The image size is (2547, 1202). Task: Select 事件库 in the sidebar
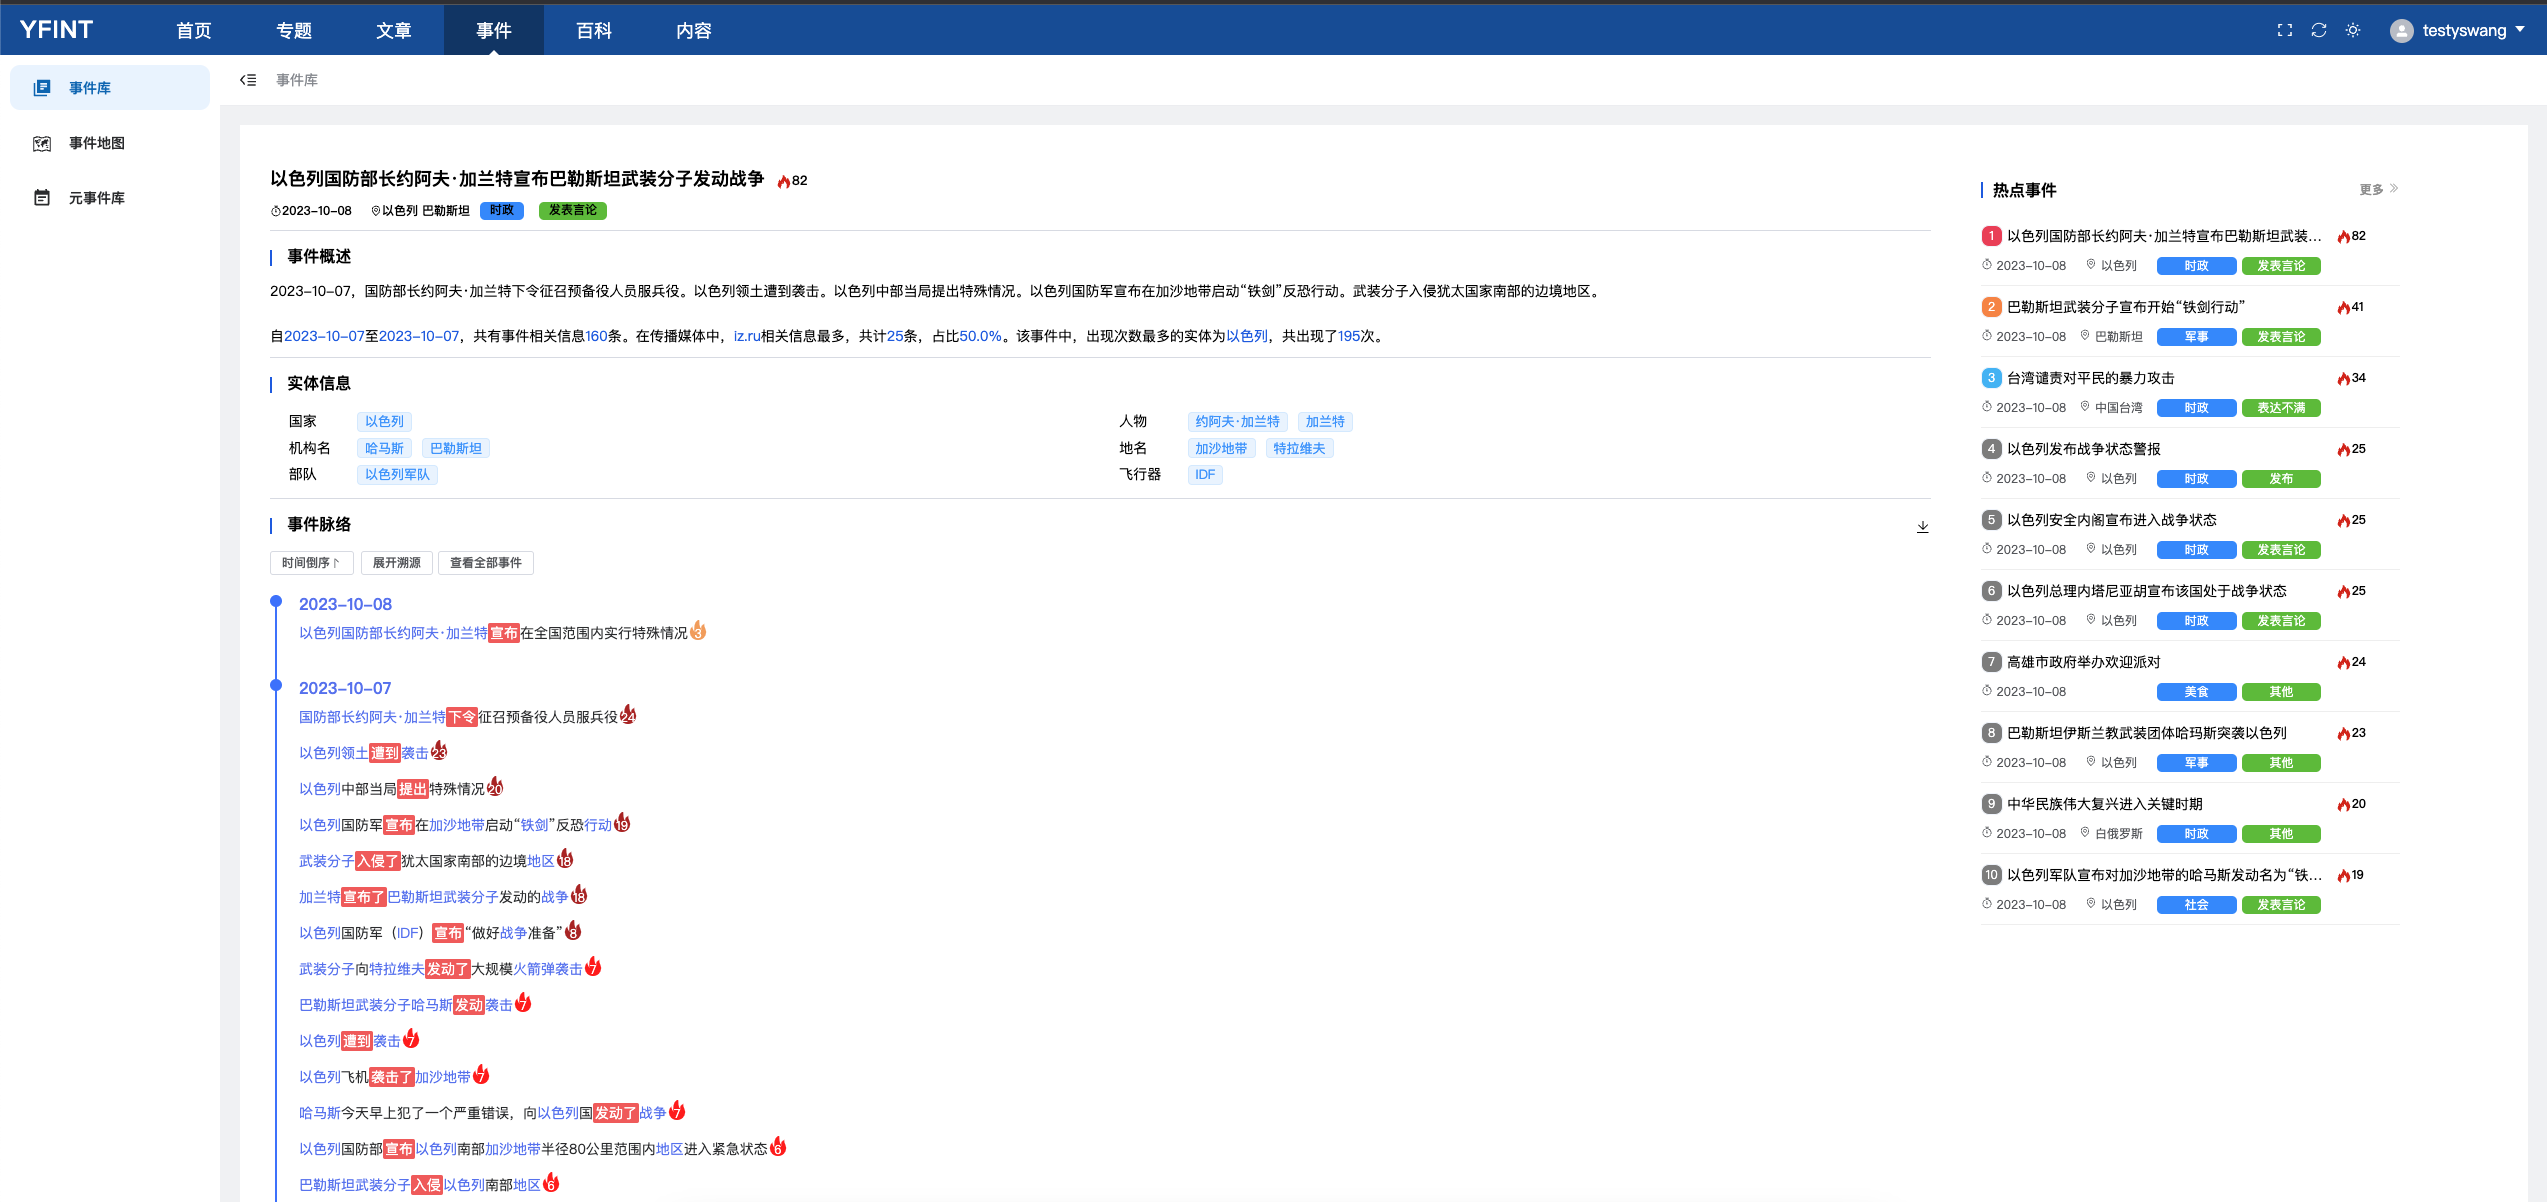click(x=90, y=88)
